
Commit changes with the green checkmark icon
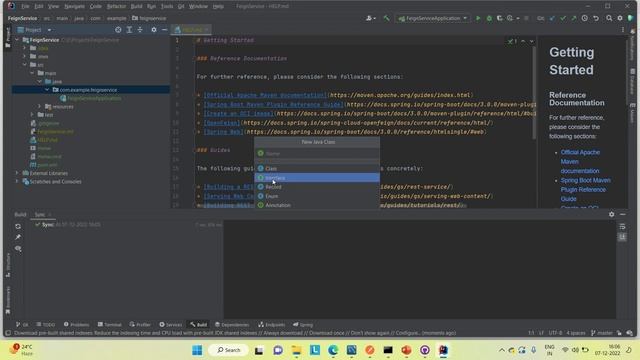point(563,18)
